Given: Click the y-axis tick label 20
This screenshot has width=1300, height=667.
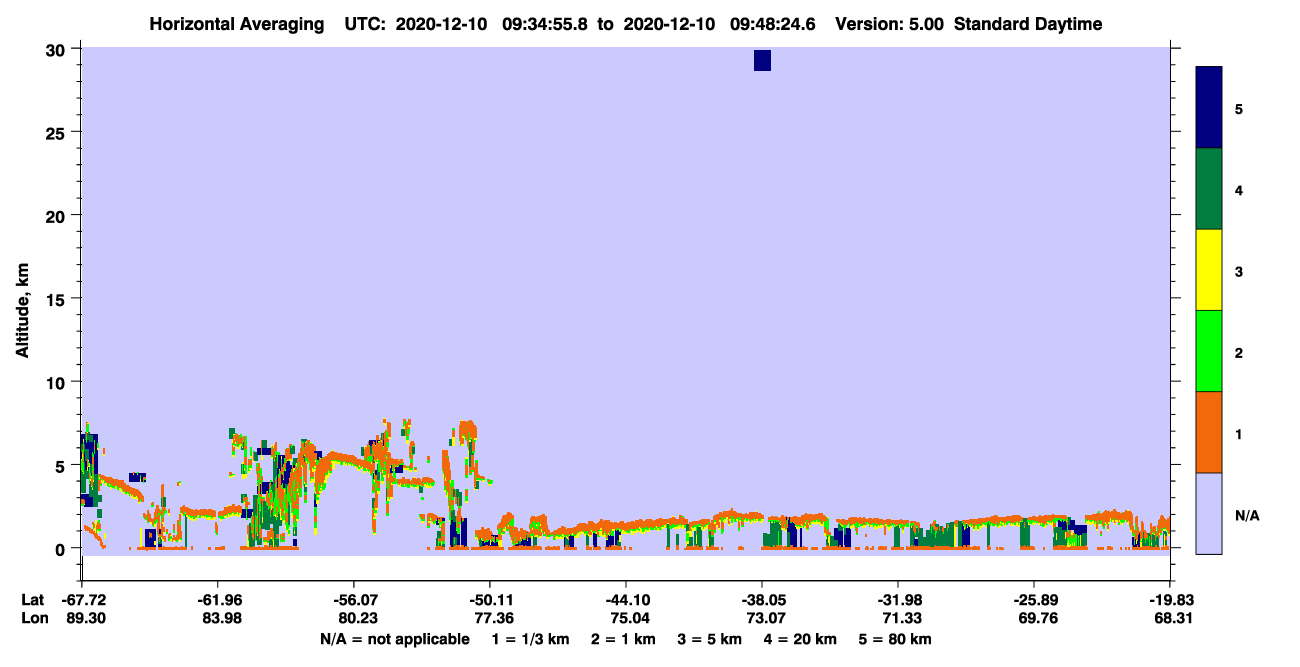Looking at the screenshot, I should [56, 215].
